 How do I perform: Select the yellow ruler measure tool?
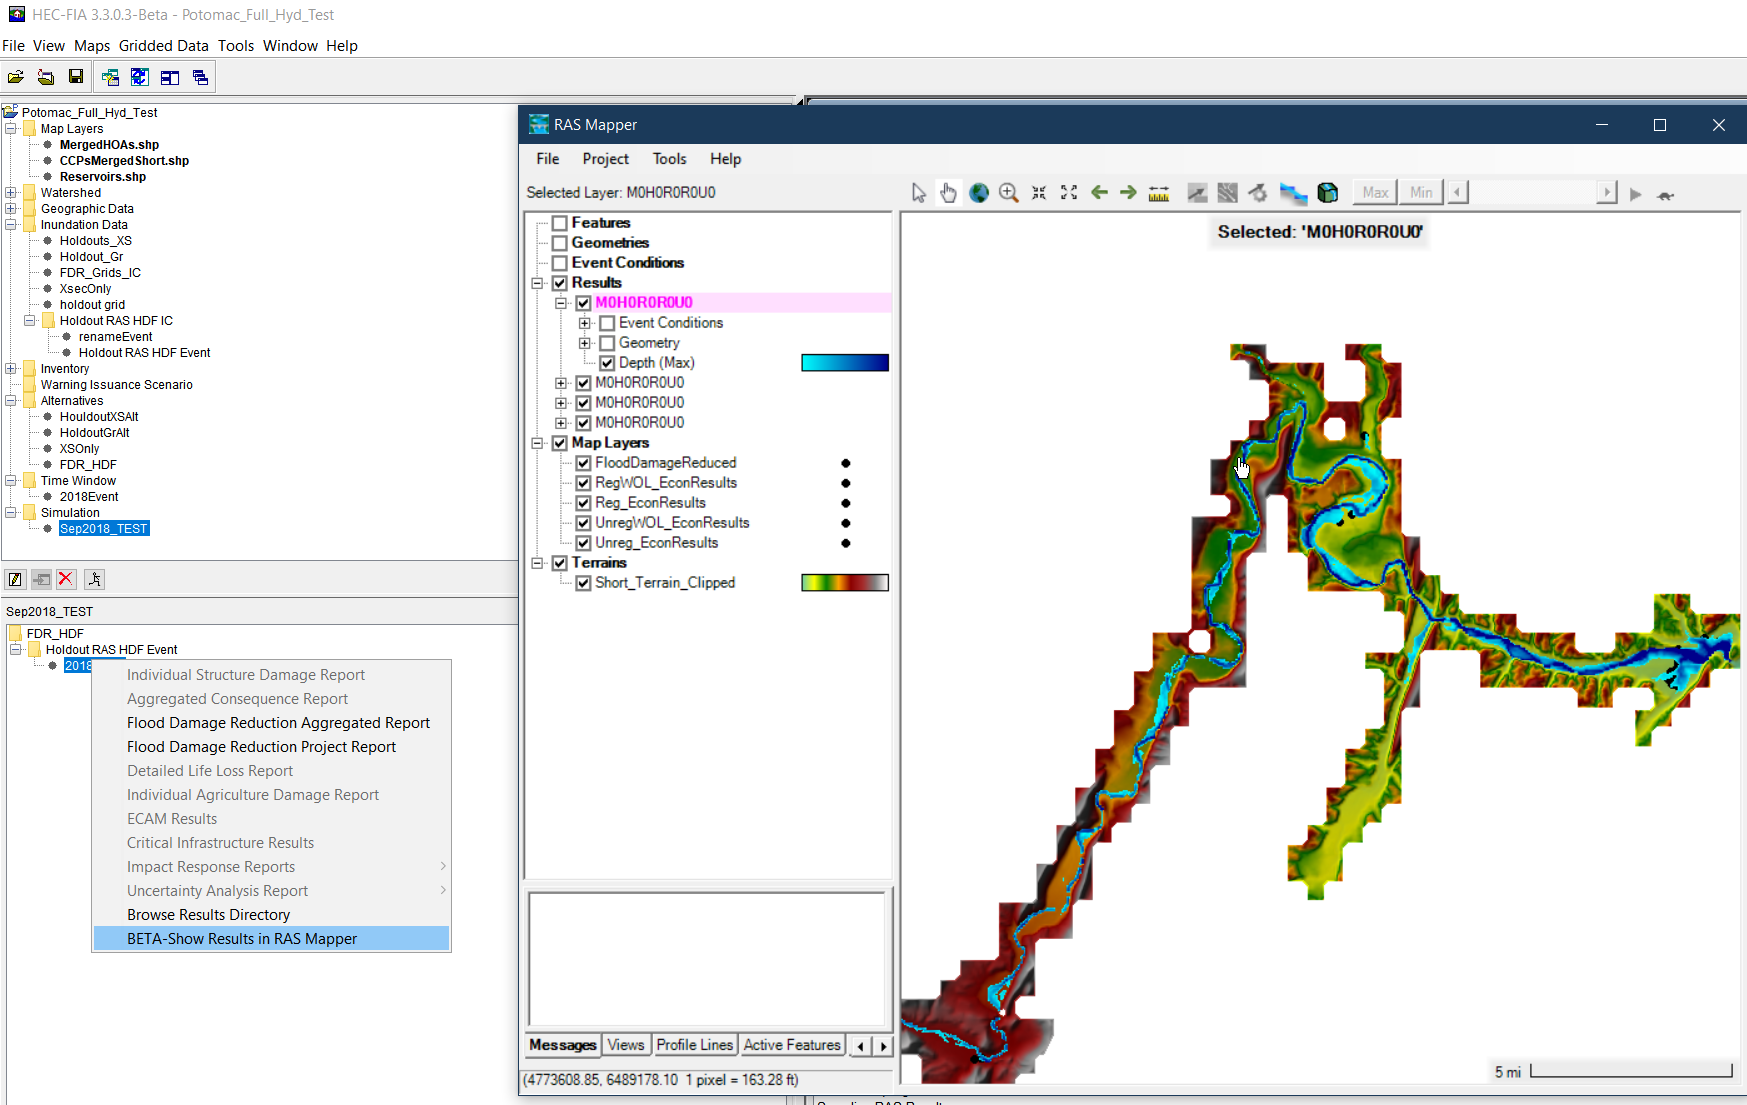(1159, 193)
